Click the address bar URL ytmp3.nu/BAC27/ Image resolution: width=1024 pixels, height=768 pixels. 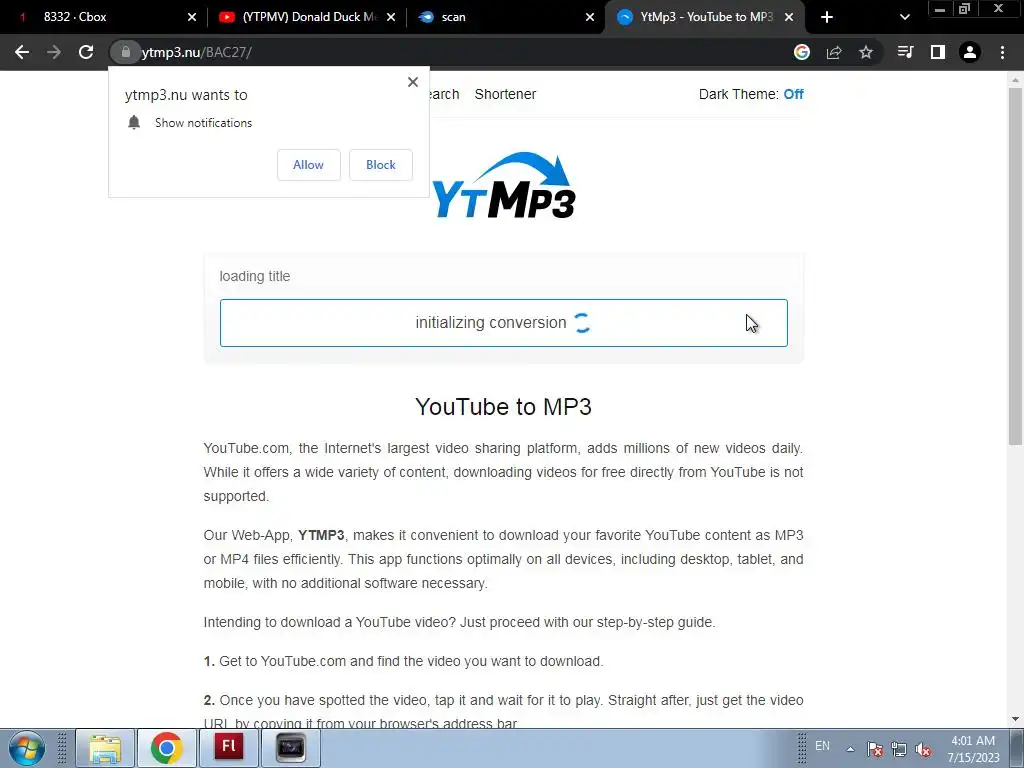pos(197,52)
